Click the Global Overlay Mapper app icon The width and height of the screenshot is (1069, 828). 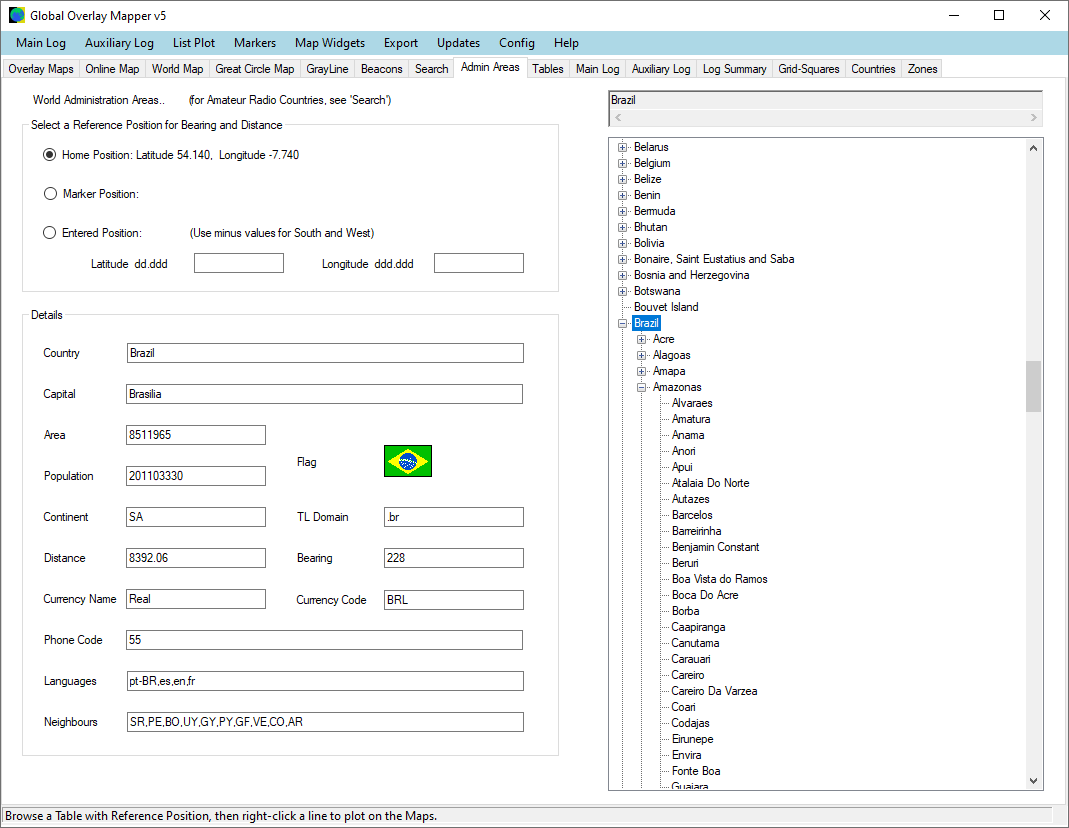16,15
